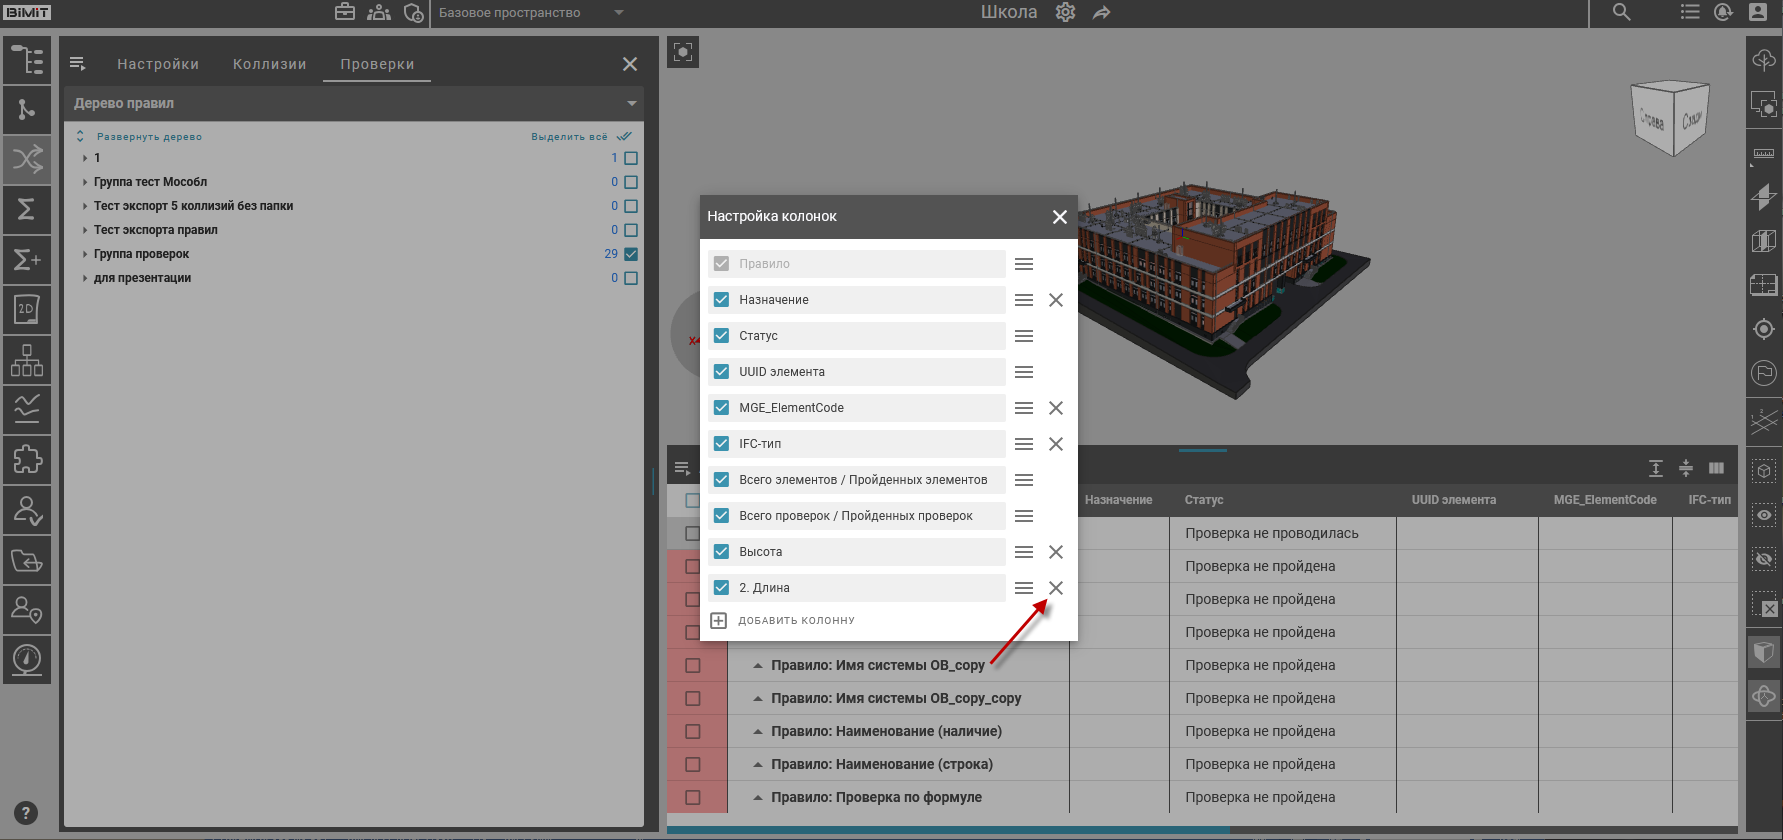Click the puzzle piece plugins icon

pyautogui.click(x=27, y=460)
